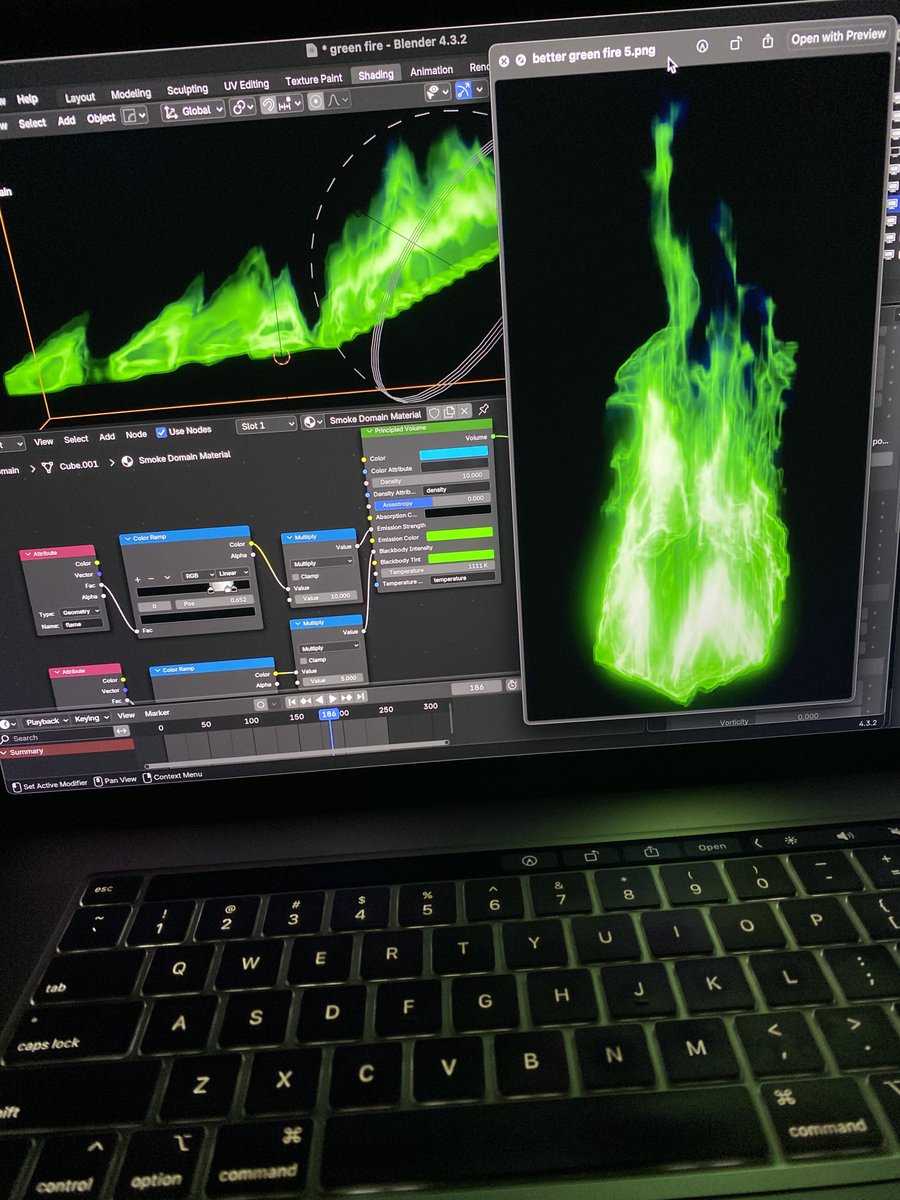Open the node editor Node menu
Screen dimensions: 900x1200
tap(136, 435)
